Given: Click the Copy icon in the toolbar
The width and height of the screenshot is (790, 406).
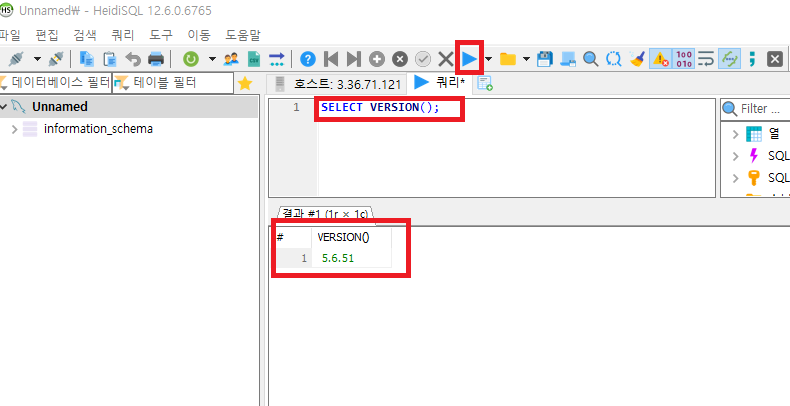Looking at the screenshot, I should 87,59.
